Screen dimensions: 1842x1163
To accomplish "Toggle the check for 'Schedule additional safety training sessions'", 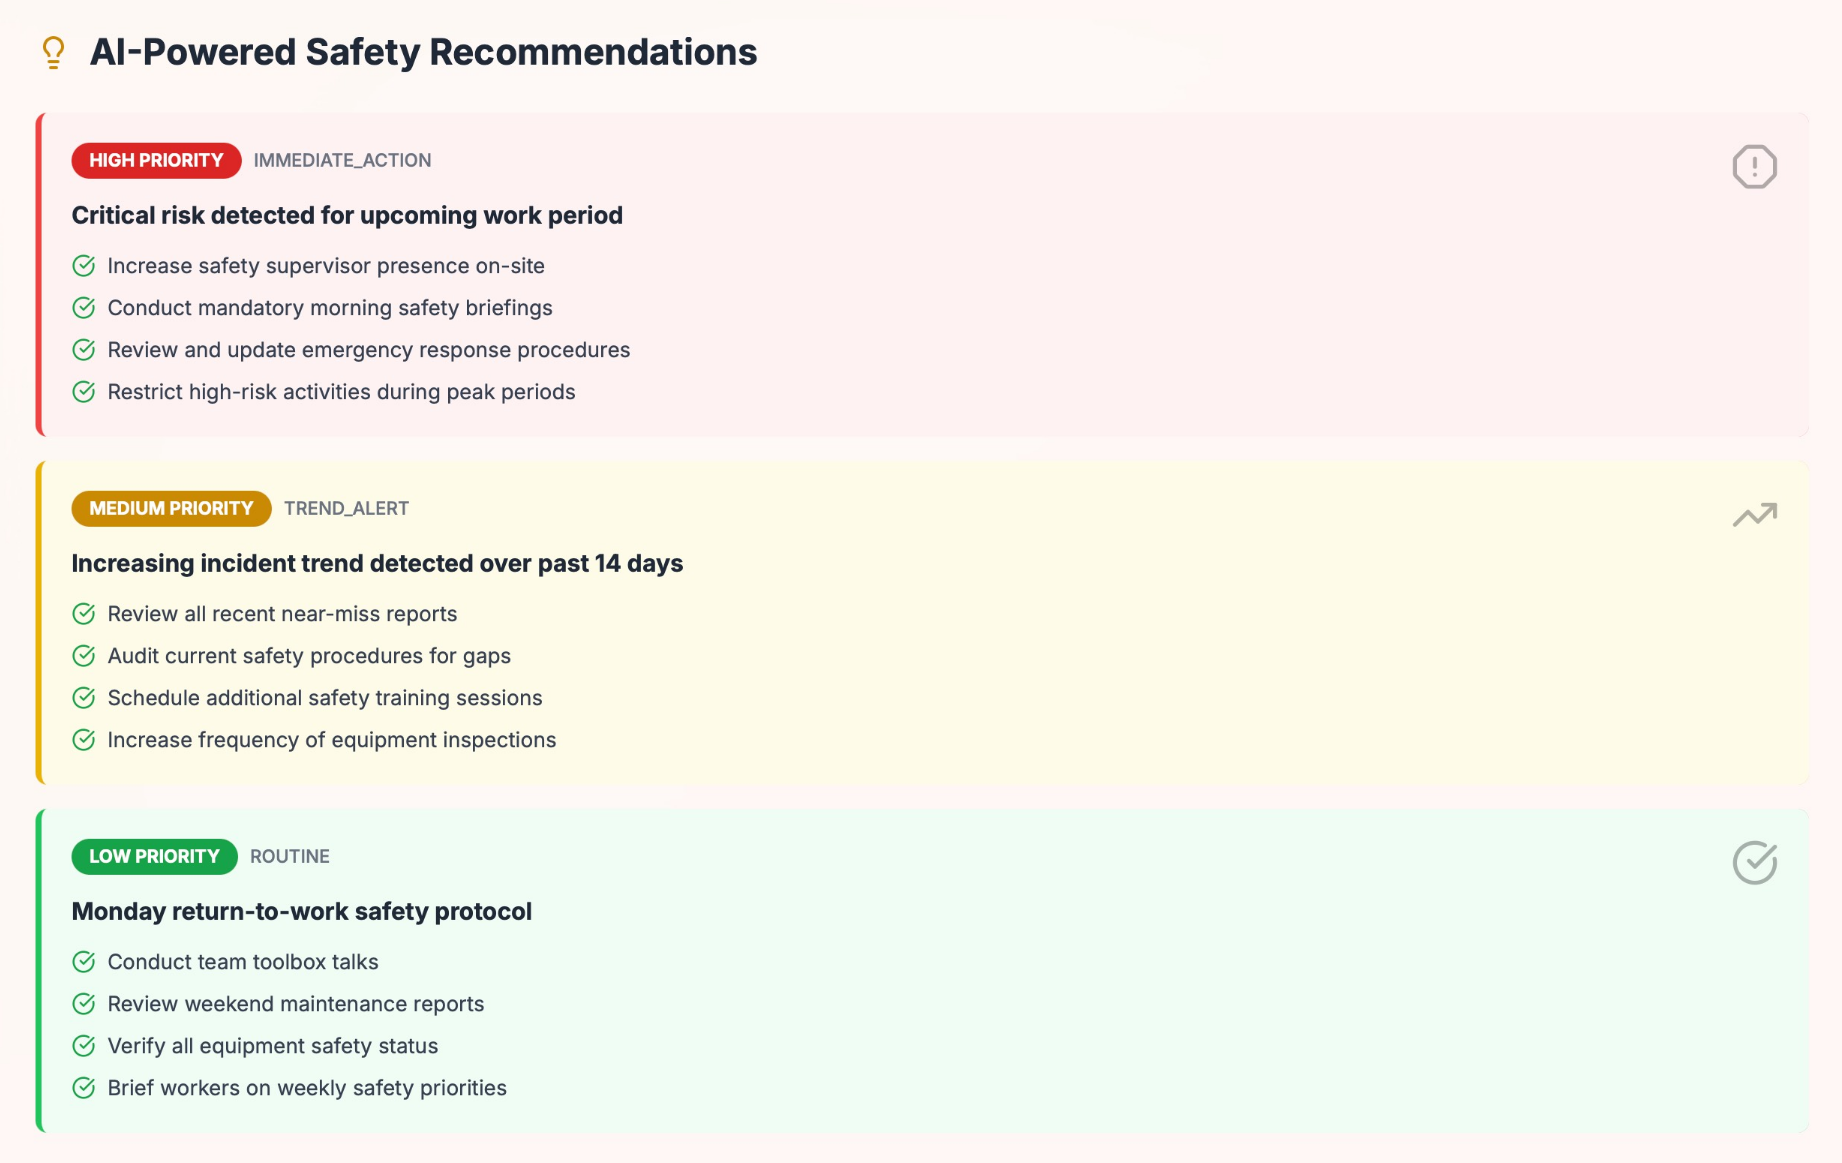I will [x=84, y=698].
